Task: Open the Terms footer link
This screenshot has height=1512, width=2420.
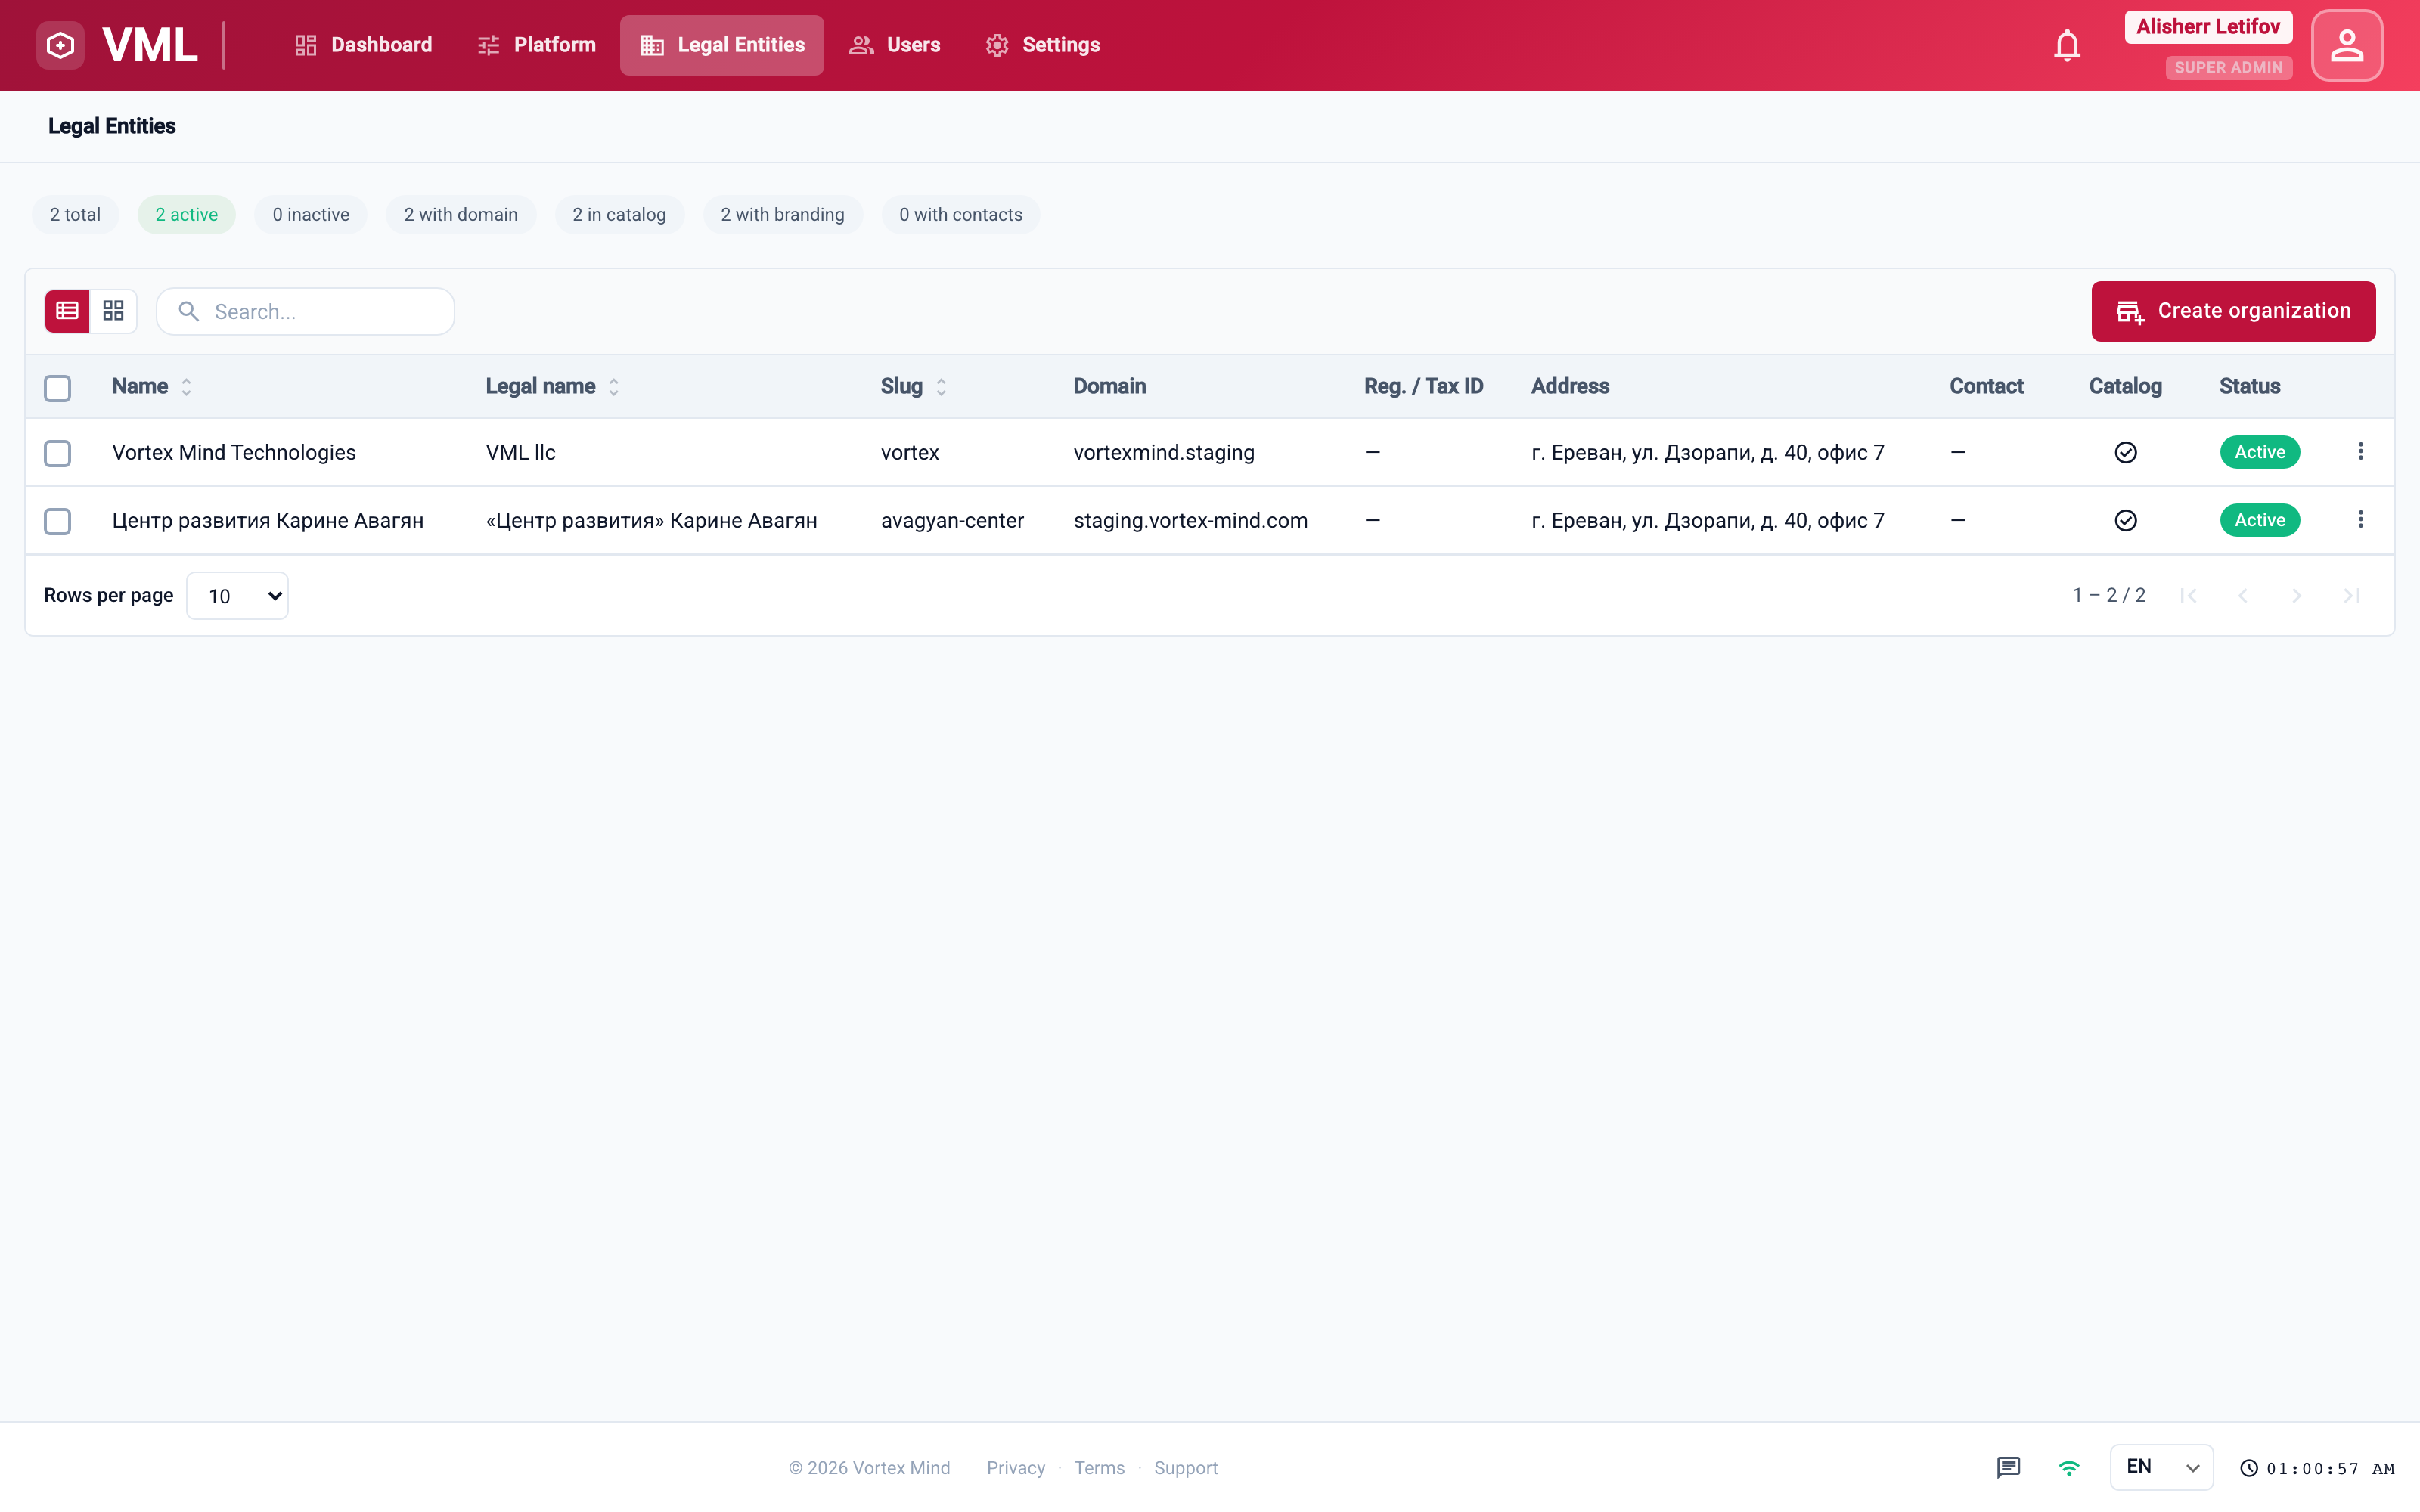Action: point(1099,1468)
